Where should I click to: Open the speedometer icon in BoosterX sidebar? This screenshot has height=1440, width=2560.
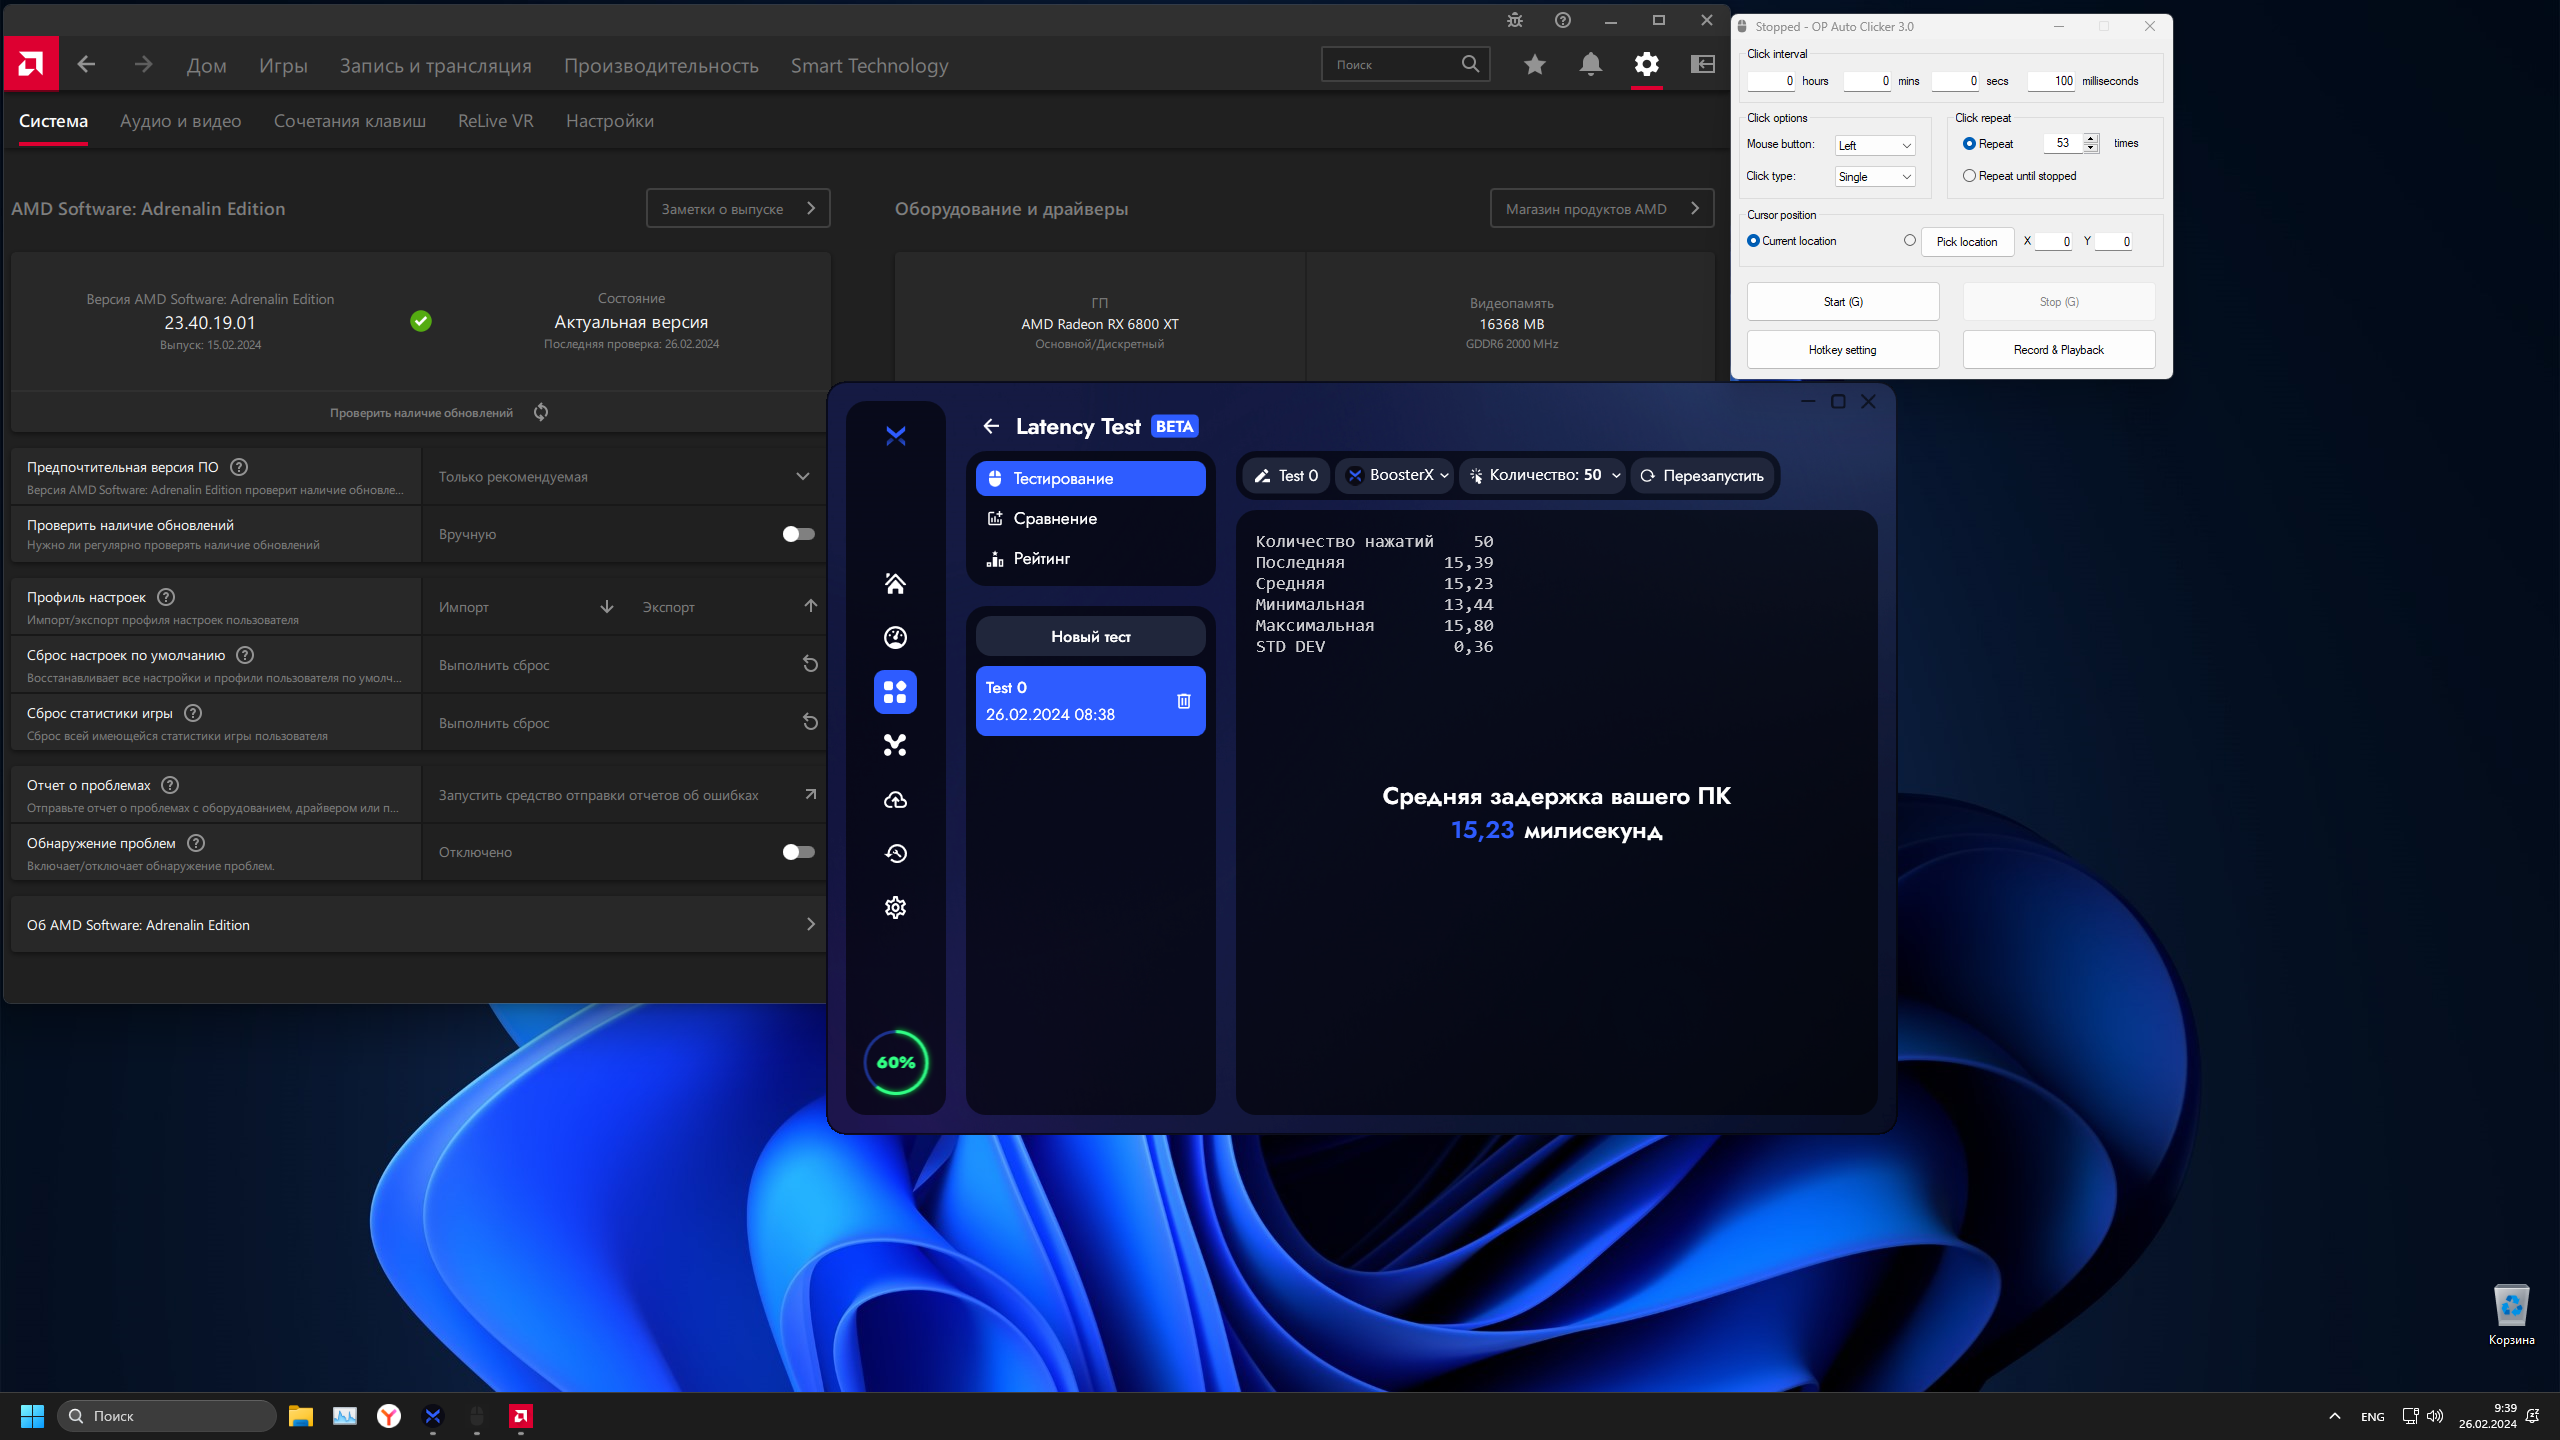pyautogui.click(x=895, y=637)
